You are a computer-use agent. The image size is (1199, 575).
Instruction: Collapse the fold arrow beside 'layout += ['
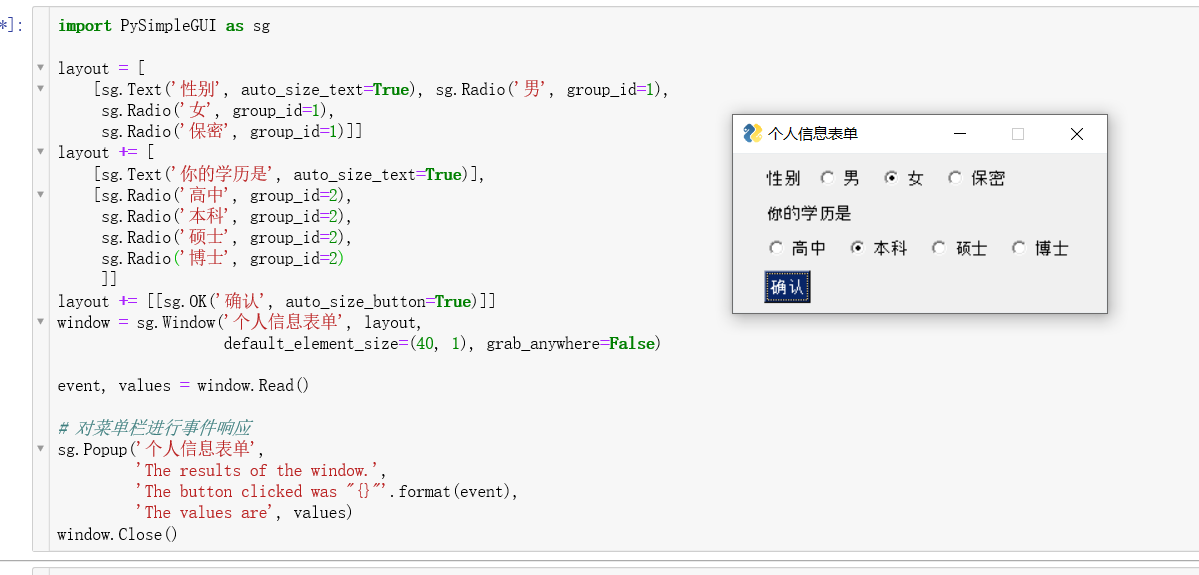41,152
